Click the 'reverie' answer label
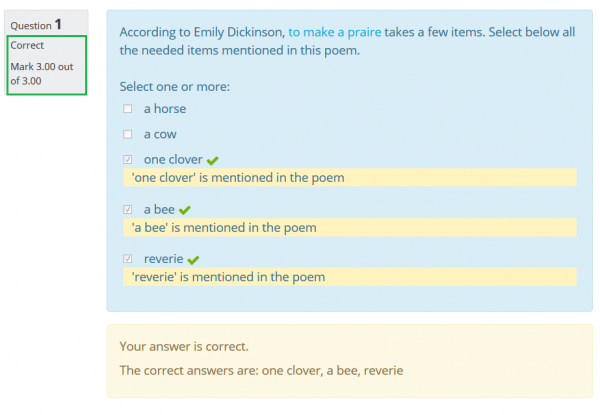The image size is (600, 415). coord(164,260)
